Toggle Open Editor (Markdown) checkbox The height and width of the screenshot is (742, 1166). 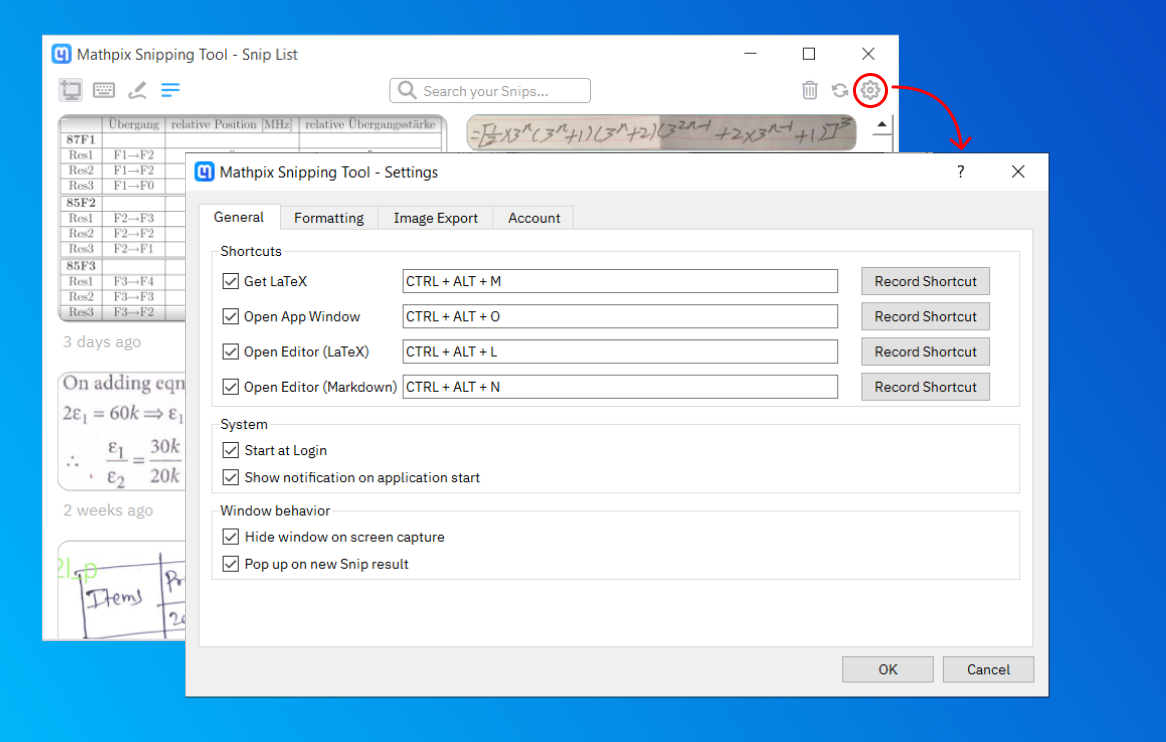coord(231,387)
